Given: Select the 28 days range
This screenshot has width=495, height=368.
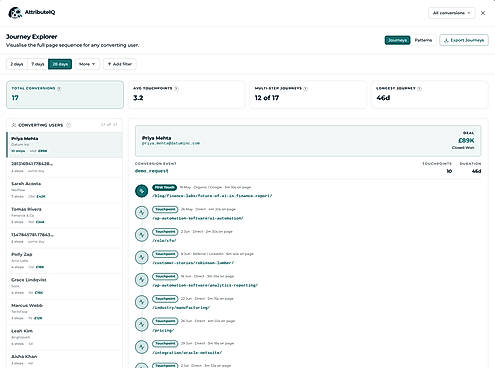Looking at the screenshot, I should point(60,64).
